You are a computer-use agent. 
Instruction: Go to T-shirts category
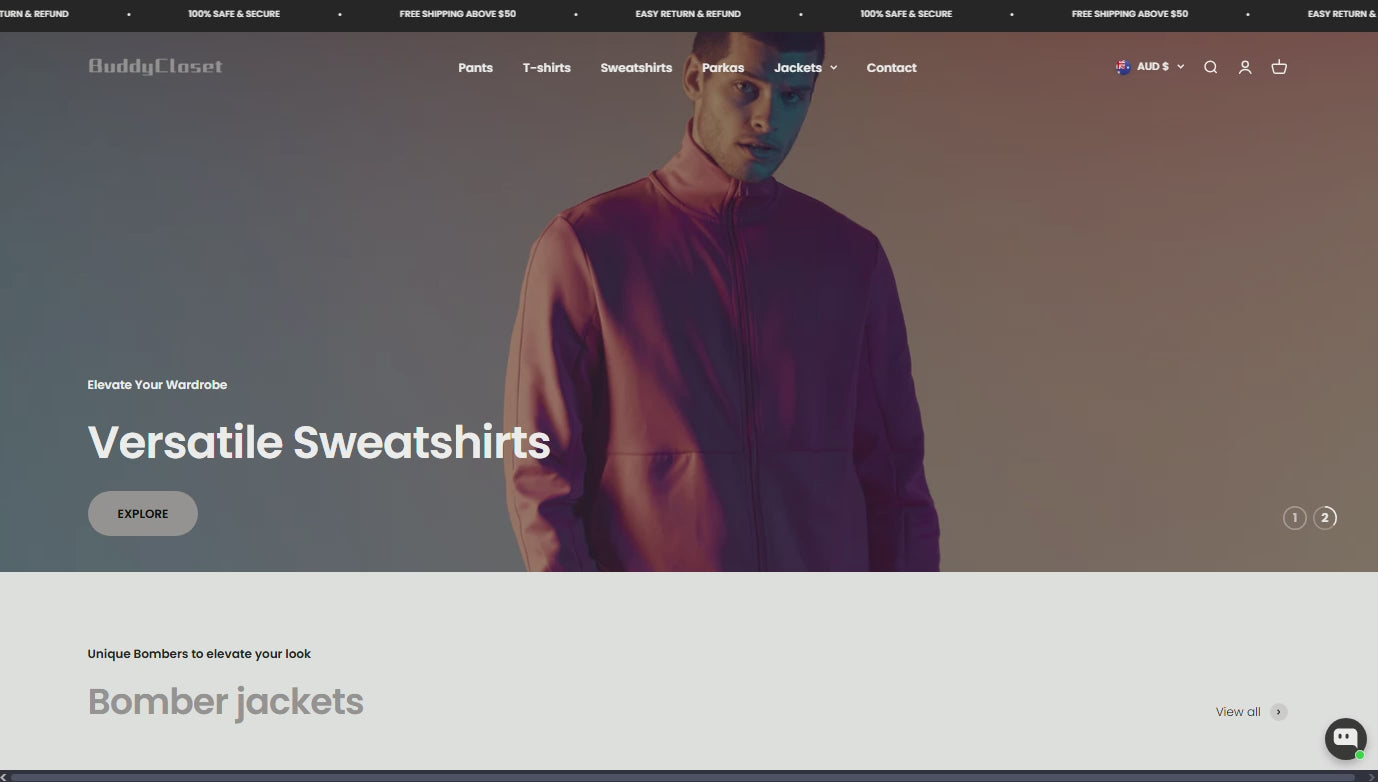point(546,68)
